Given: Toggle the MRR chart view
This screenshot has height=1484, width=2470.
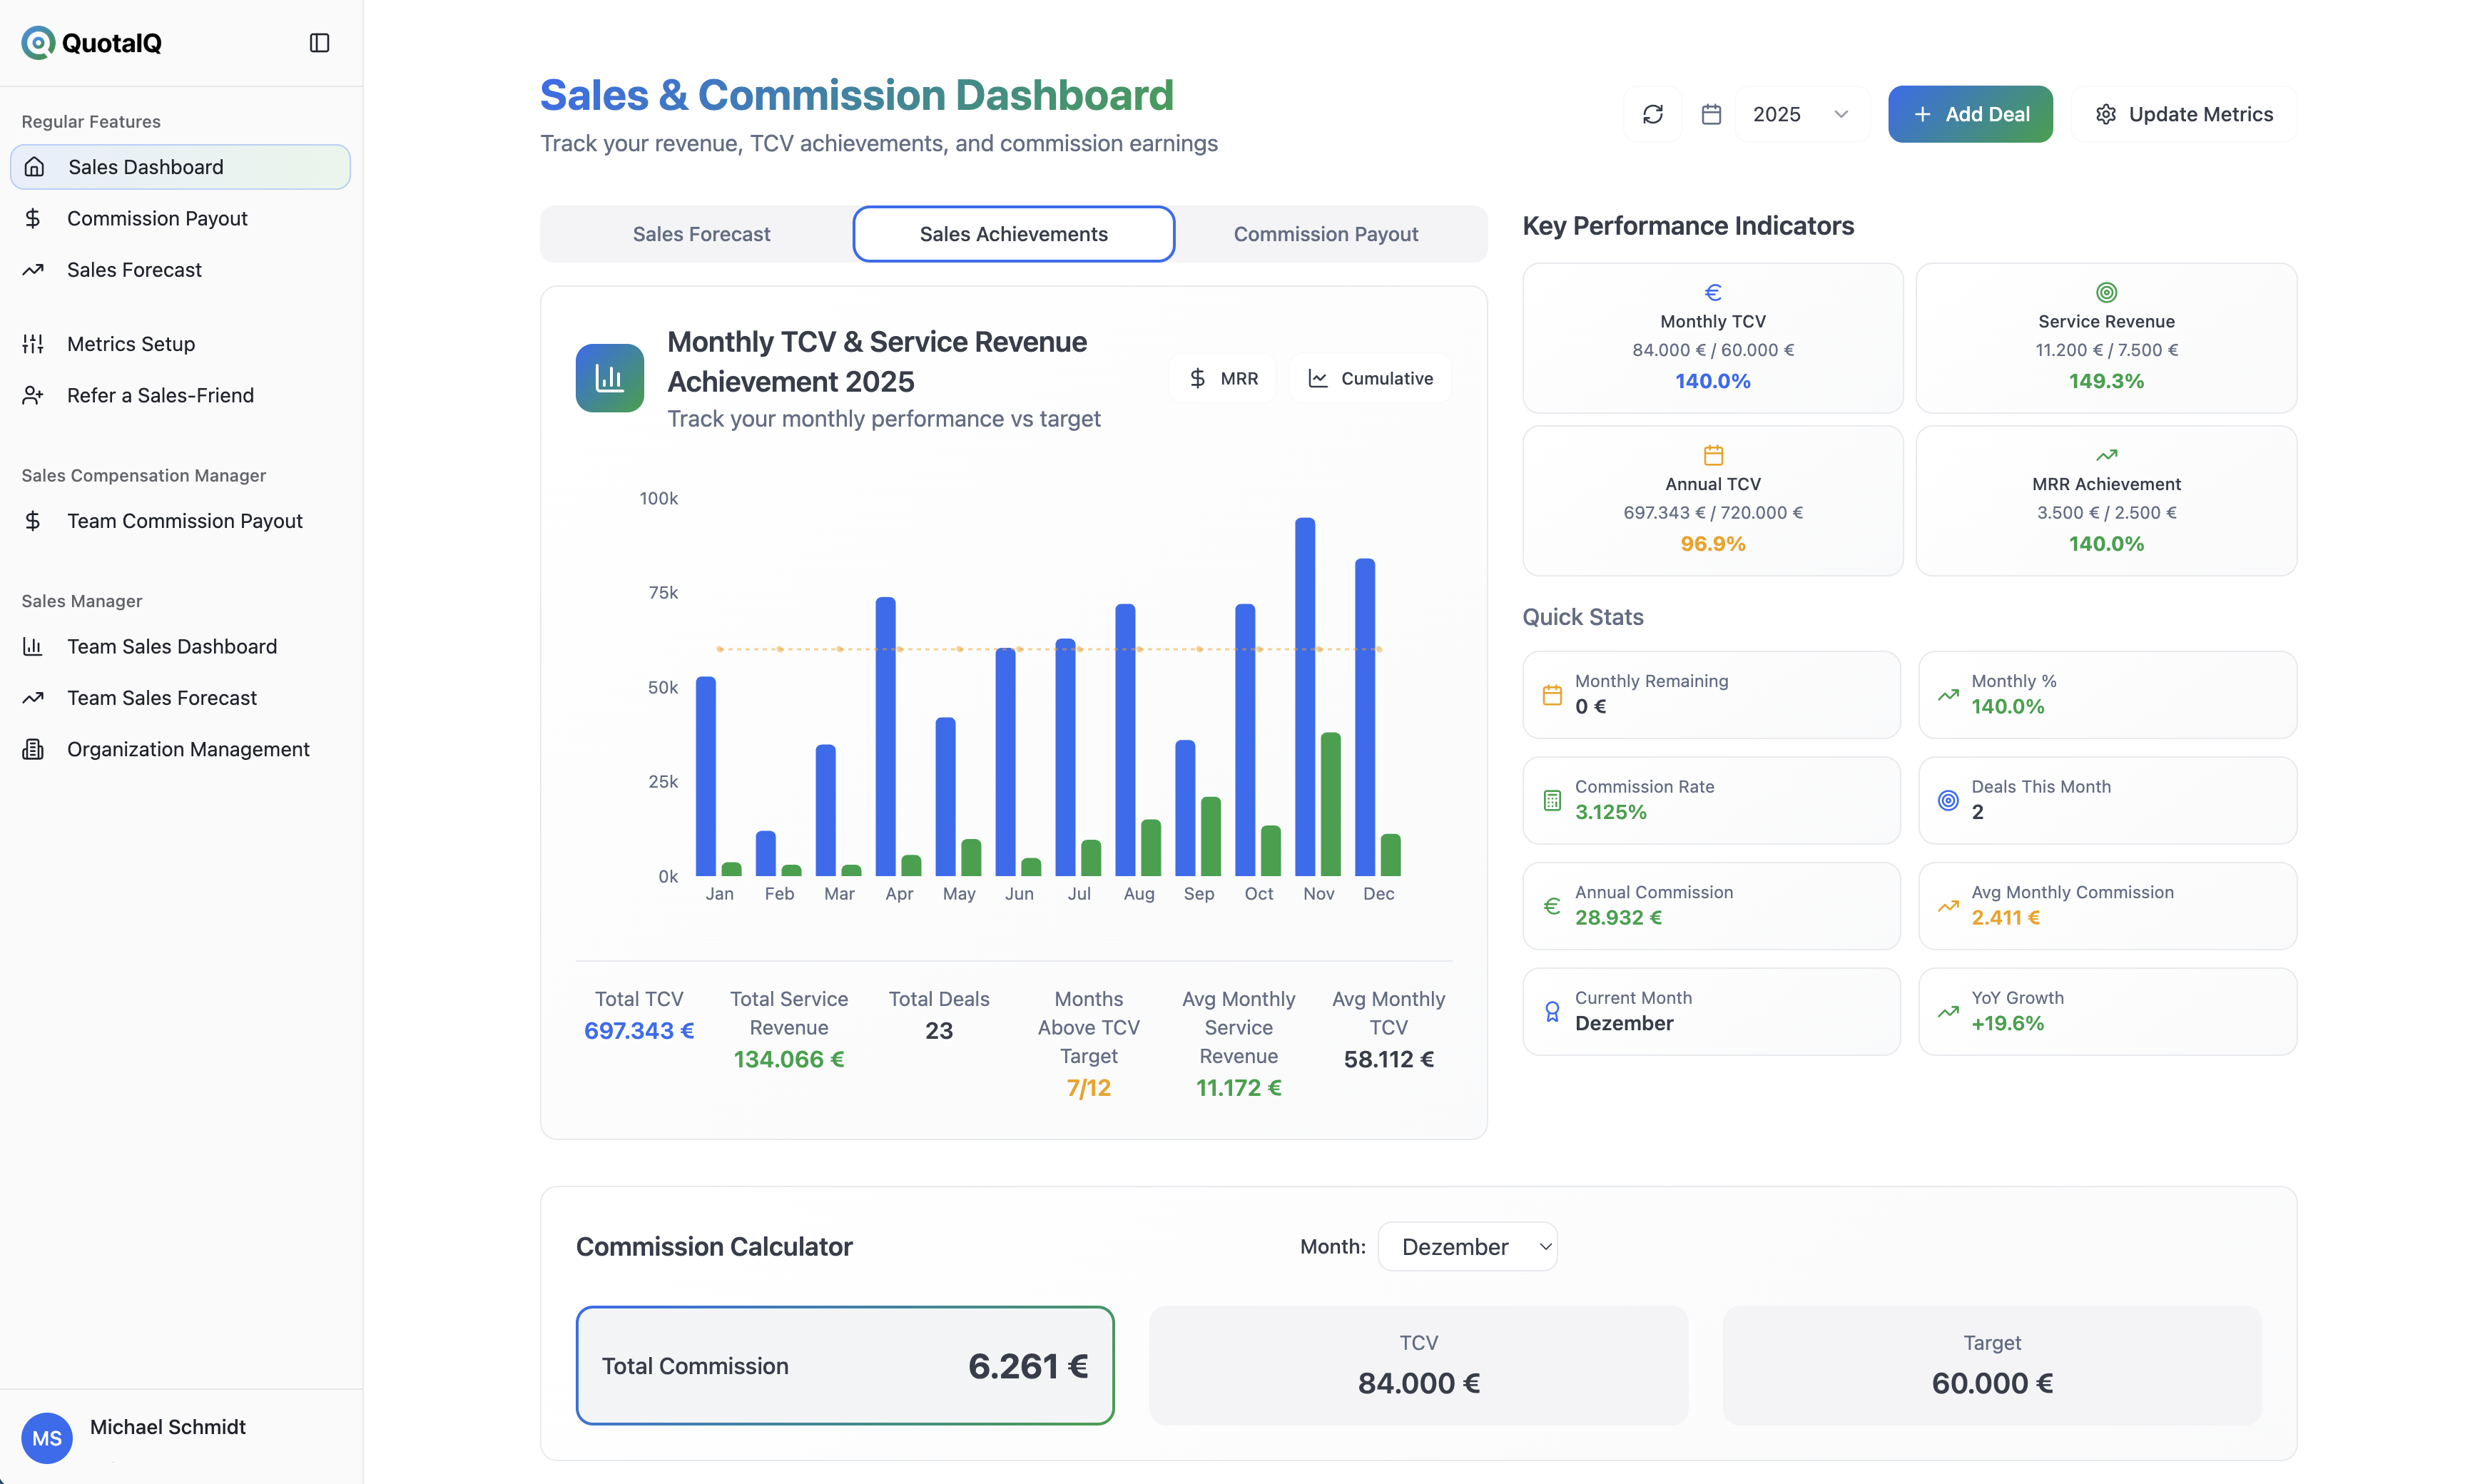Looking at the screenshot, I should point(1222,378).
